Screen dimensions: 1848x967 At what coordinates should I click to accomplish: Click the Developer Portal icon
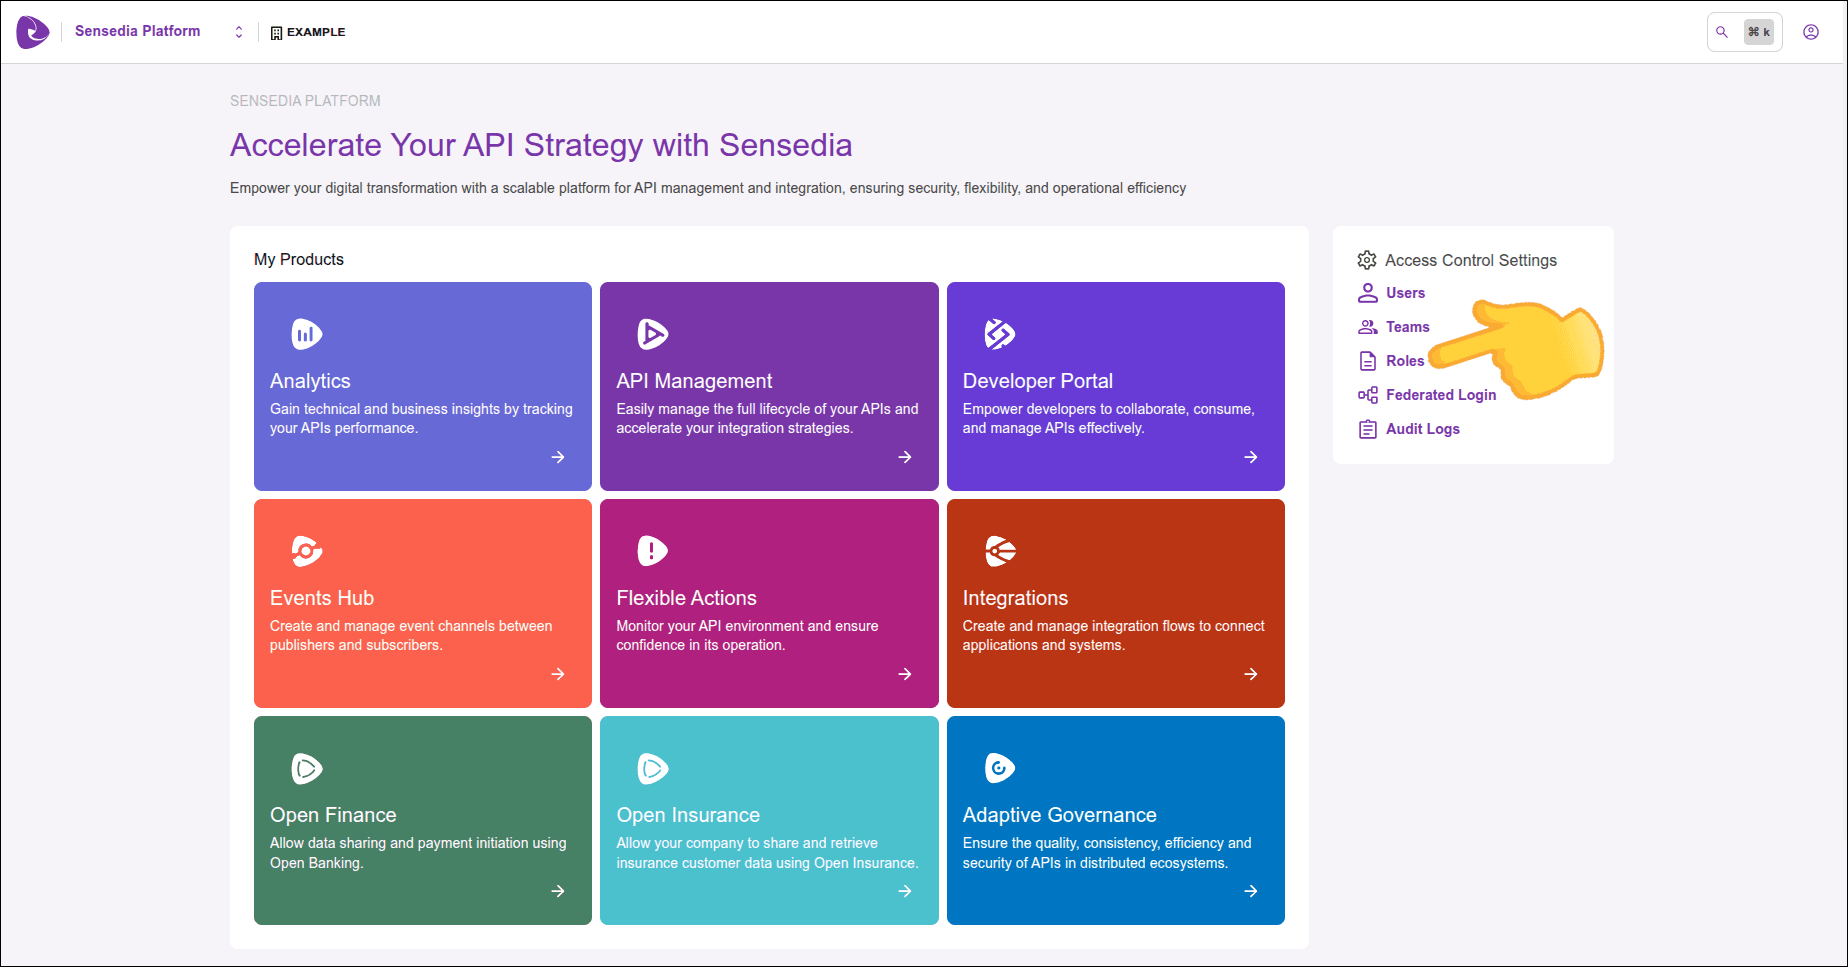[999, 334]
